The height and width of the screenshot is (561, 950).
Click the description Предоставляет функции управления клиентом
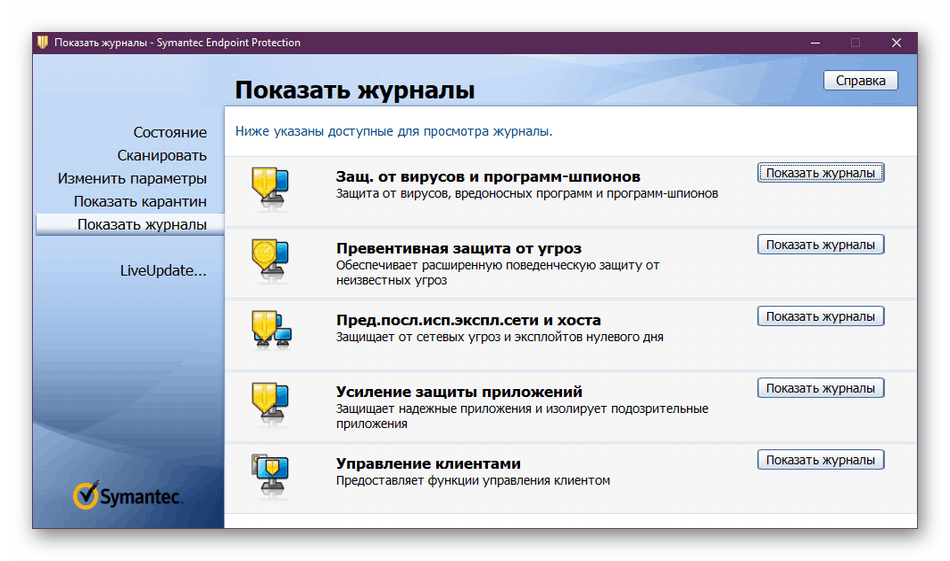(x=473, y=480)
